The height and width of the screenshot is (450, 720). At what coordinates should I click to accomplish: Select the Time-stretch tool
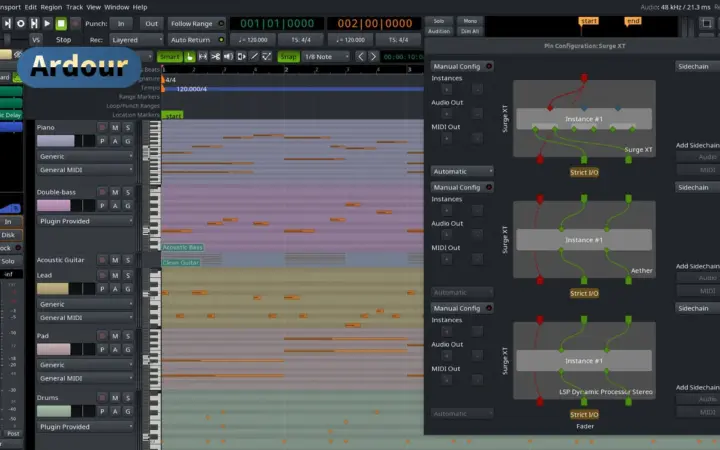point(241,56)
